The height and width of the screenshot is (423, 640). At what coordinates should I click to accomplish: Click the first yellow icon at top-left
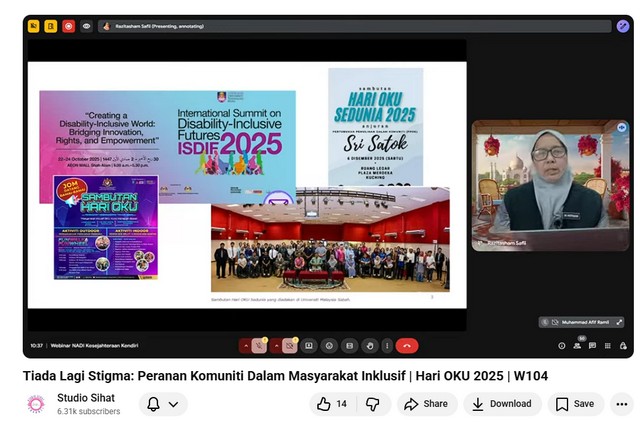[34, 26]
